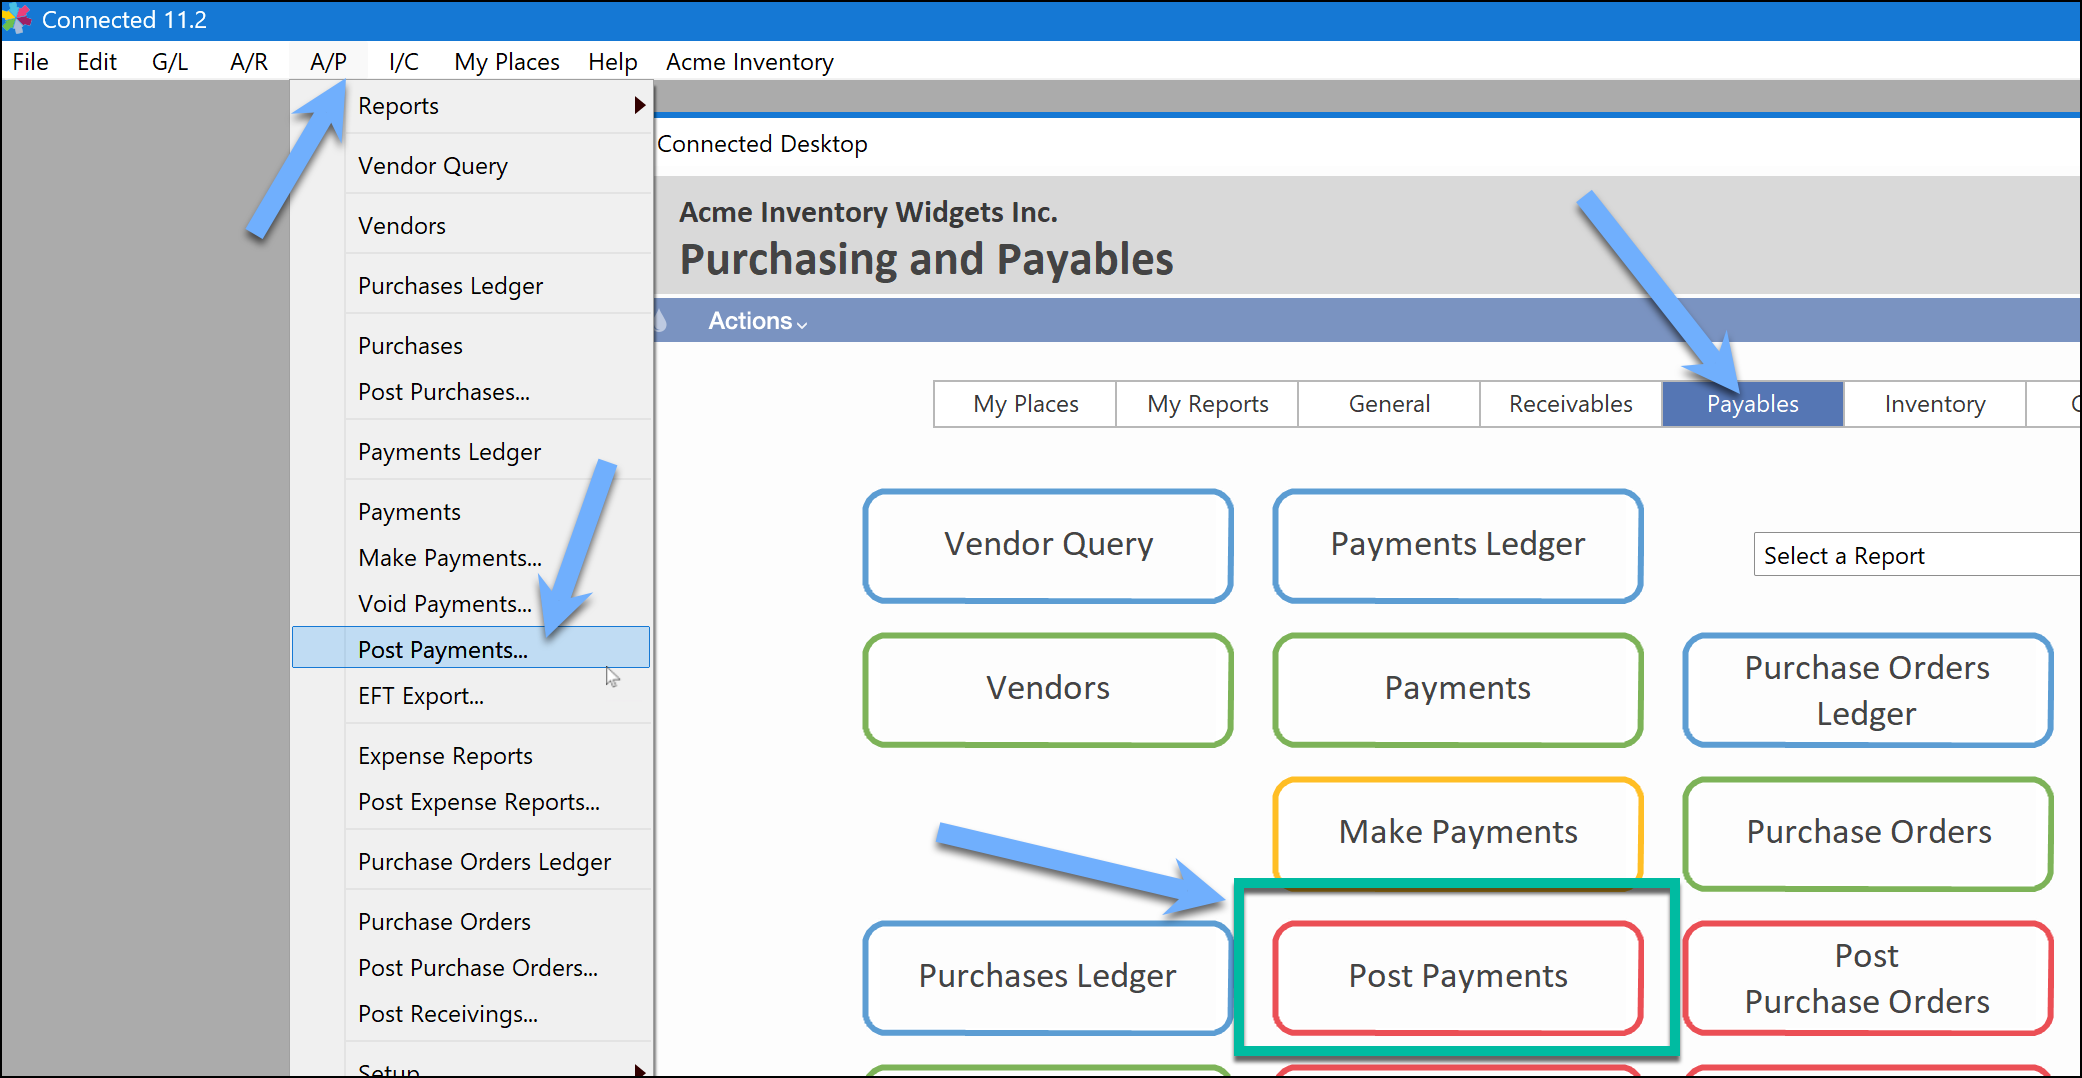Select Post Expense Reports... menu entry
This screenshot has height=1078, width=2082.
471,802
